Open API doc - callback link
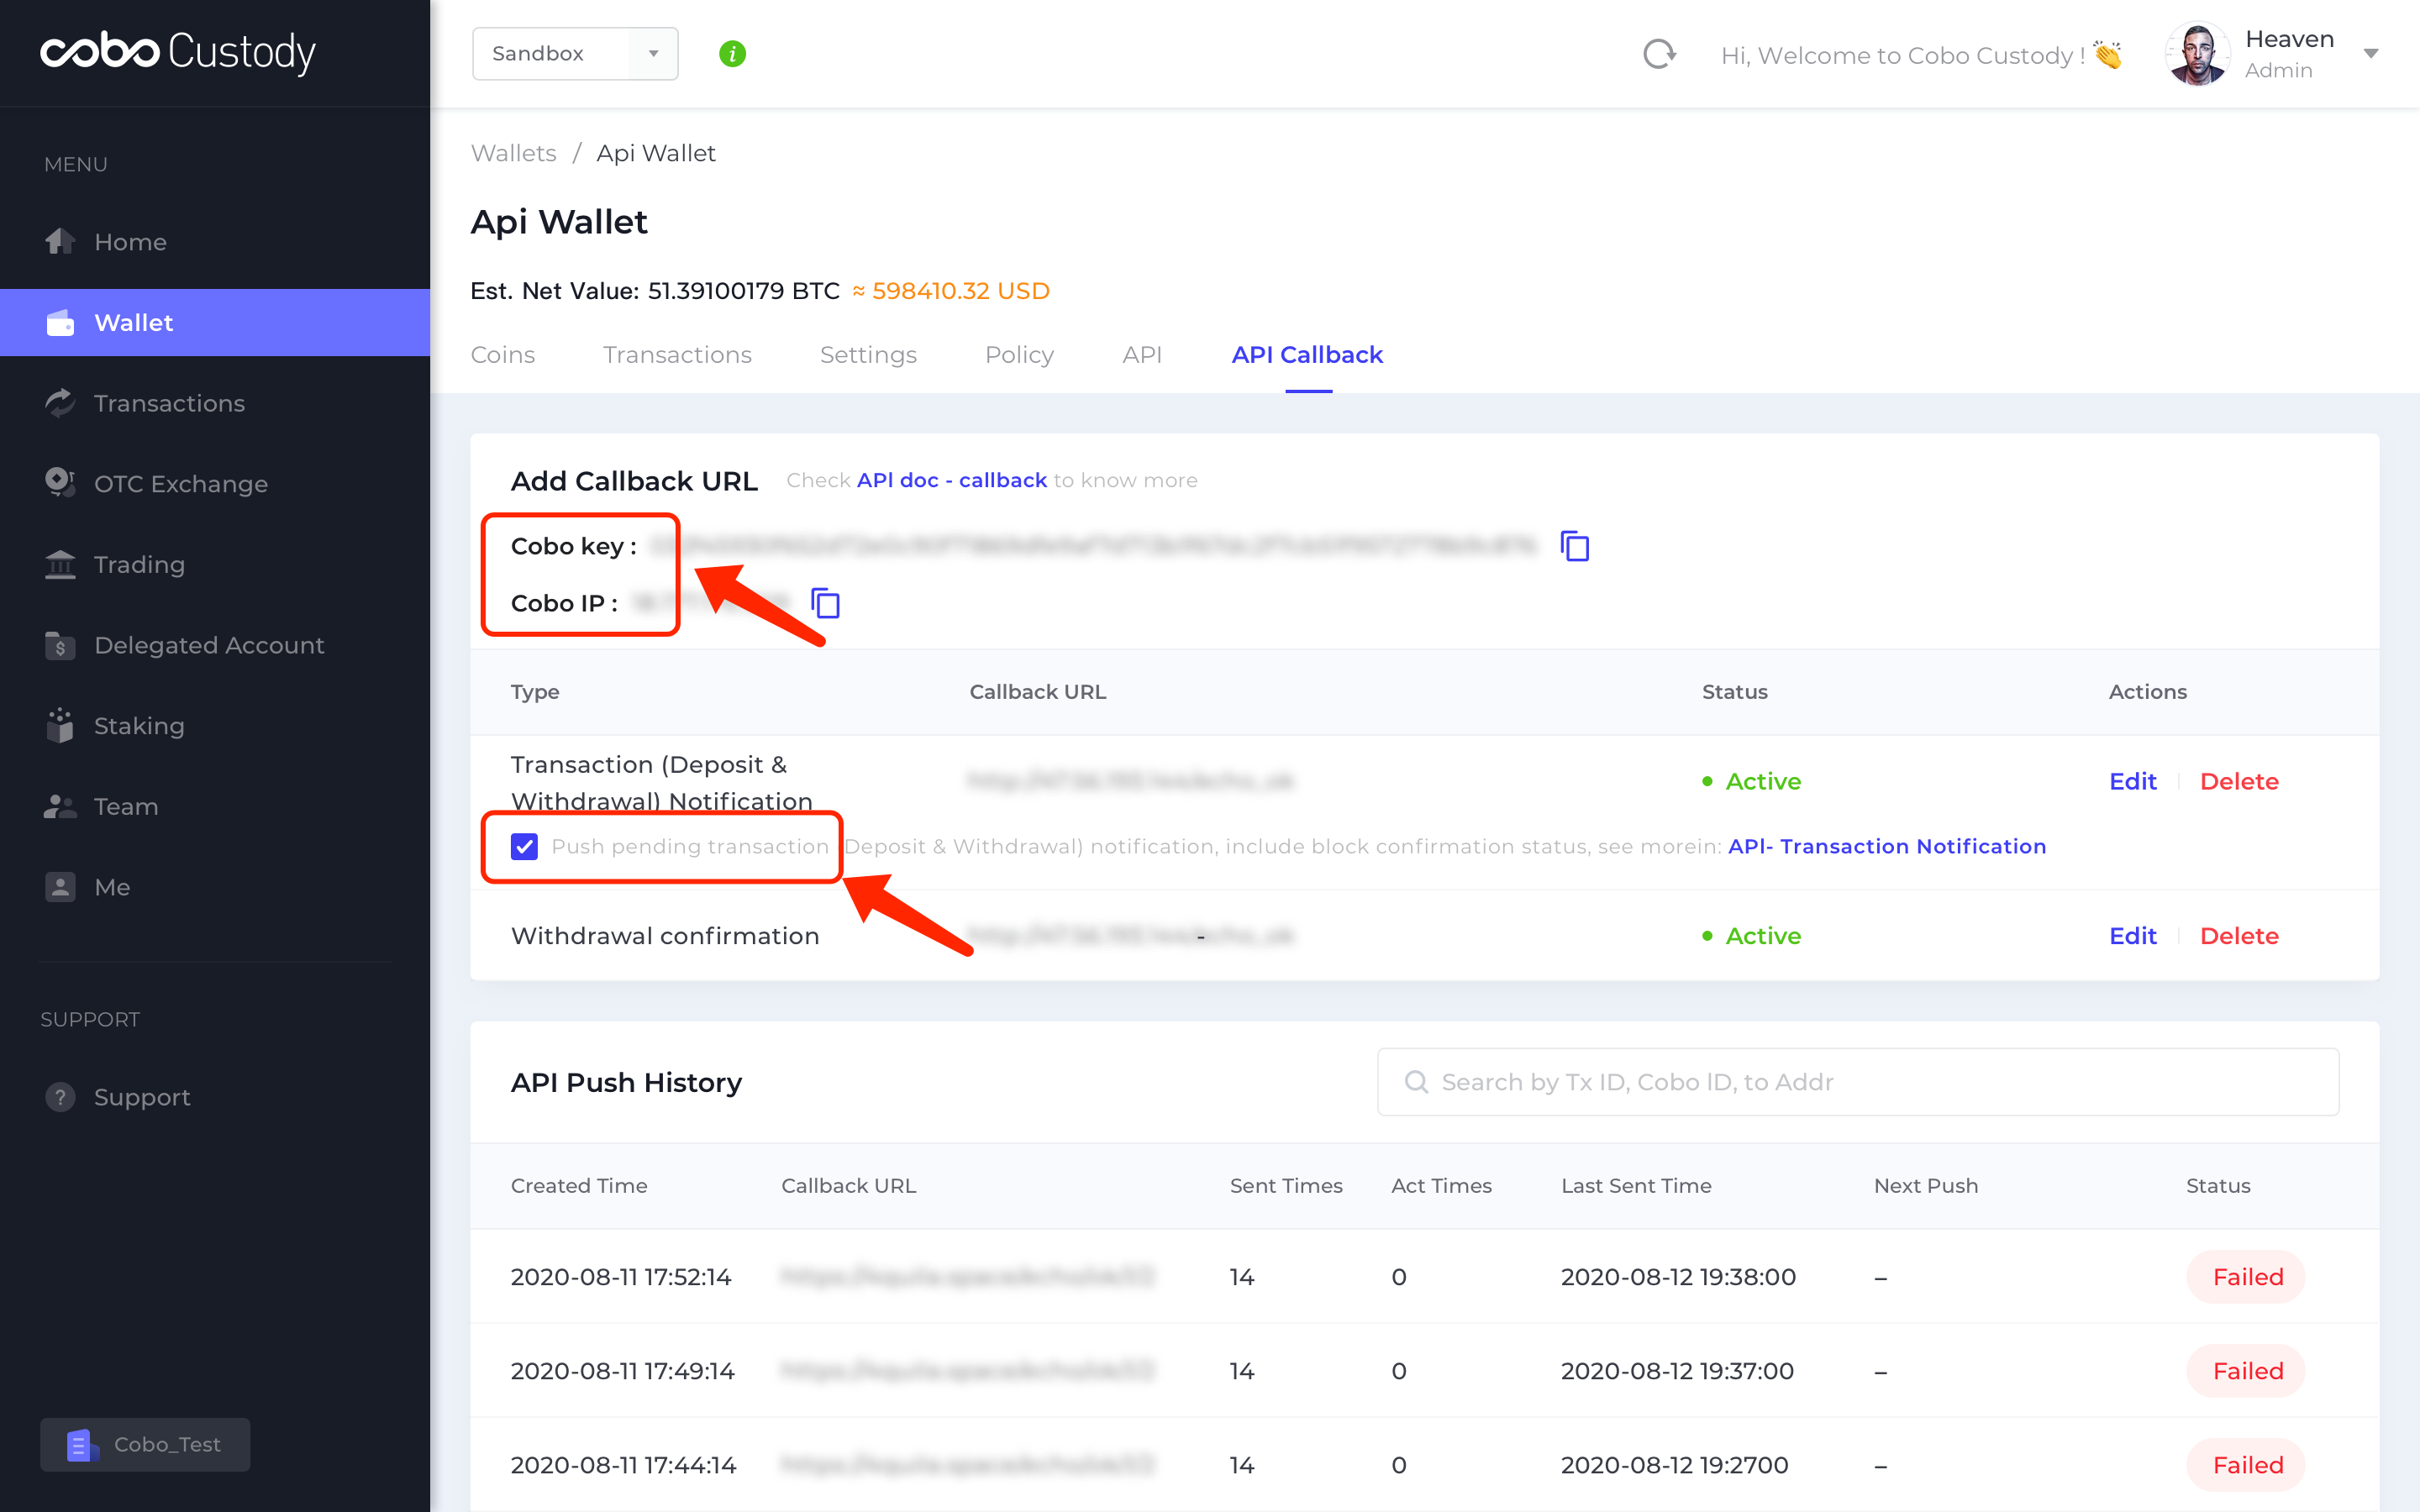Screen dimensions: 2420x1512 [x=951, y=480]
